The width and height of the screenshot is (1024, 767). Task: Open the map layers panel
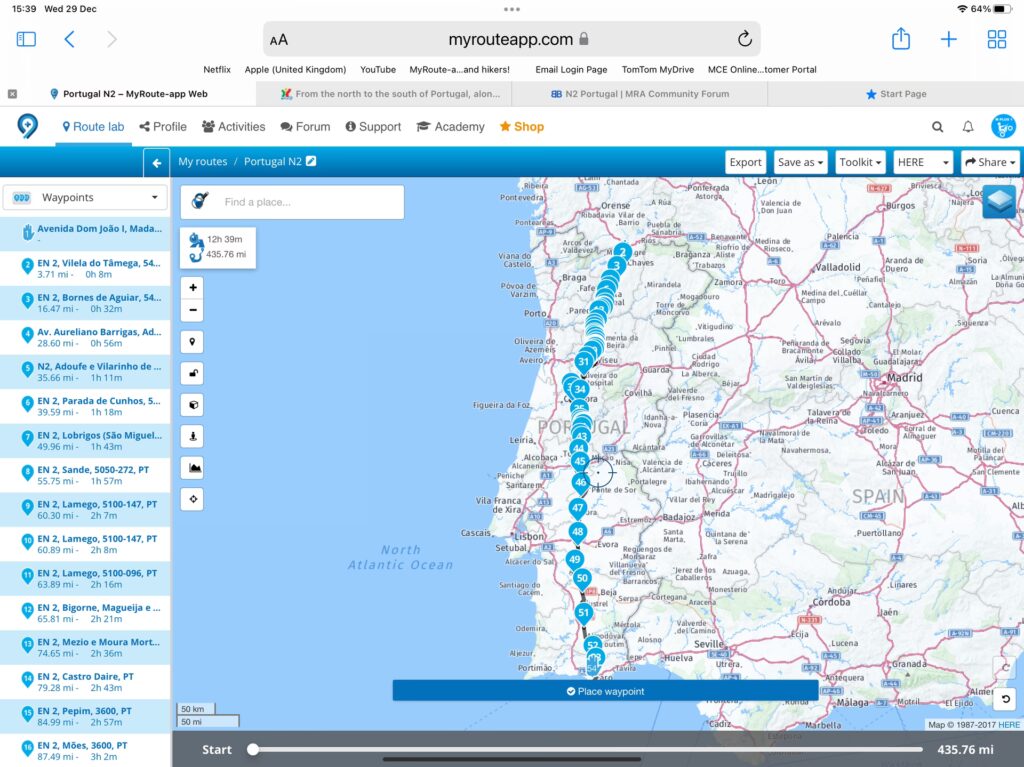coord(998,201)
